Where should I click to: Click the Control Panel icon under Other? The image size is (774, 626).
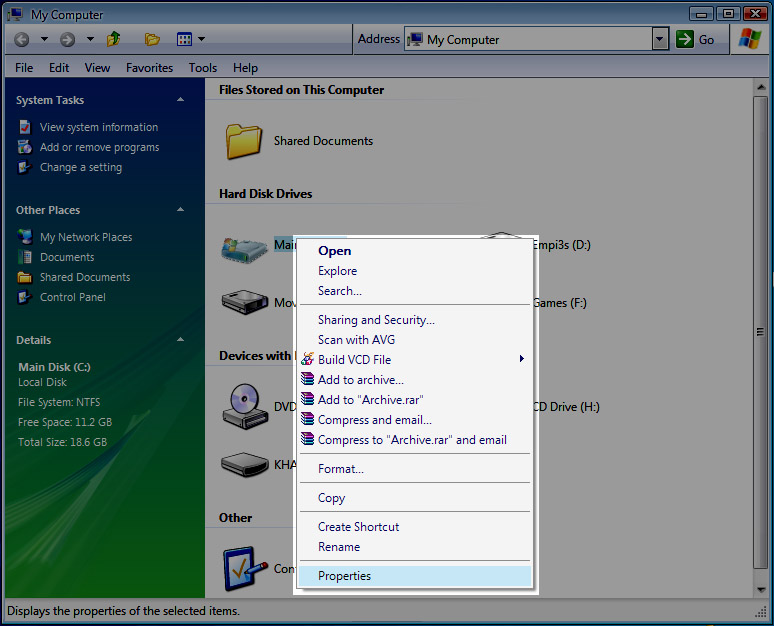point(243,567)
